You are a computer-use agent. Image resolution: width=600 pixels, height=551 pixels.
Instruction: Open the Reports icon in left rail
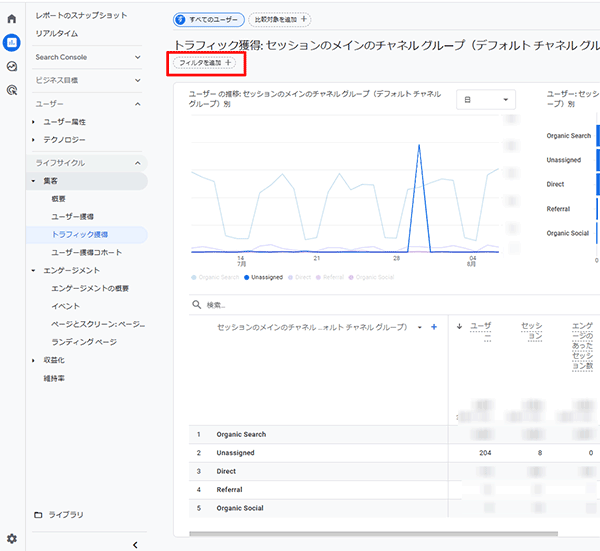(12, 42)
